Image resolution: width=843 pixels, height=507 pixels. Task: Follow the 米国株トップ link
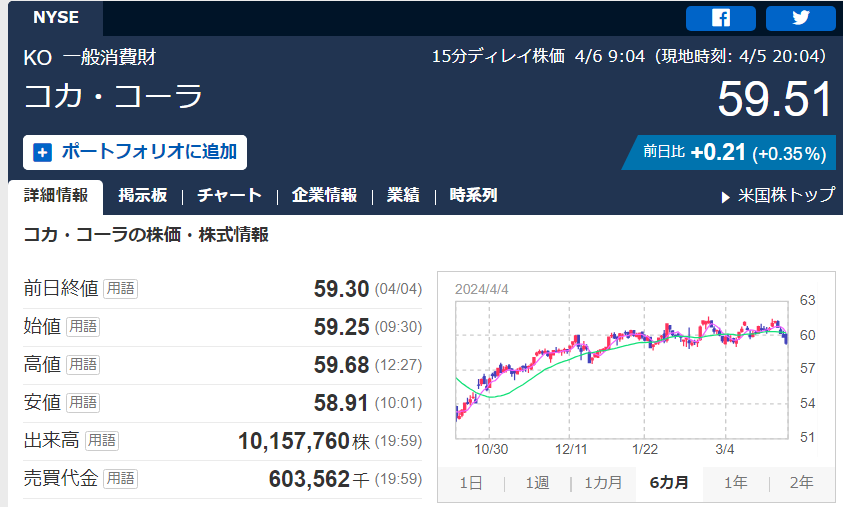[x=787, y=195]
